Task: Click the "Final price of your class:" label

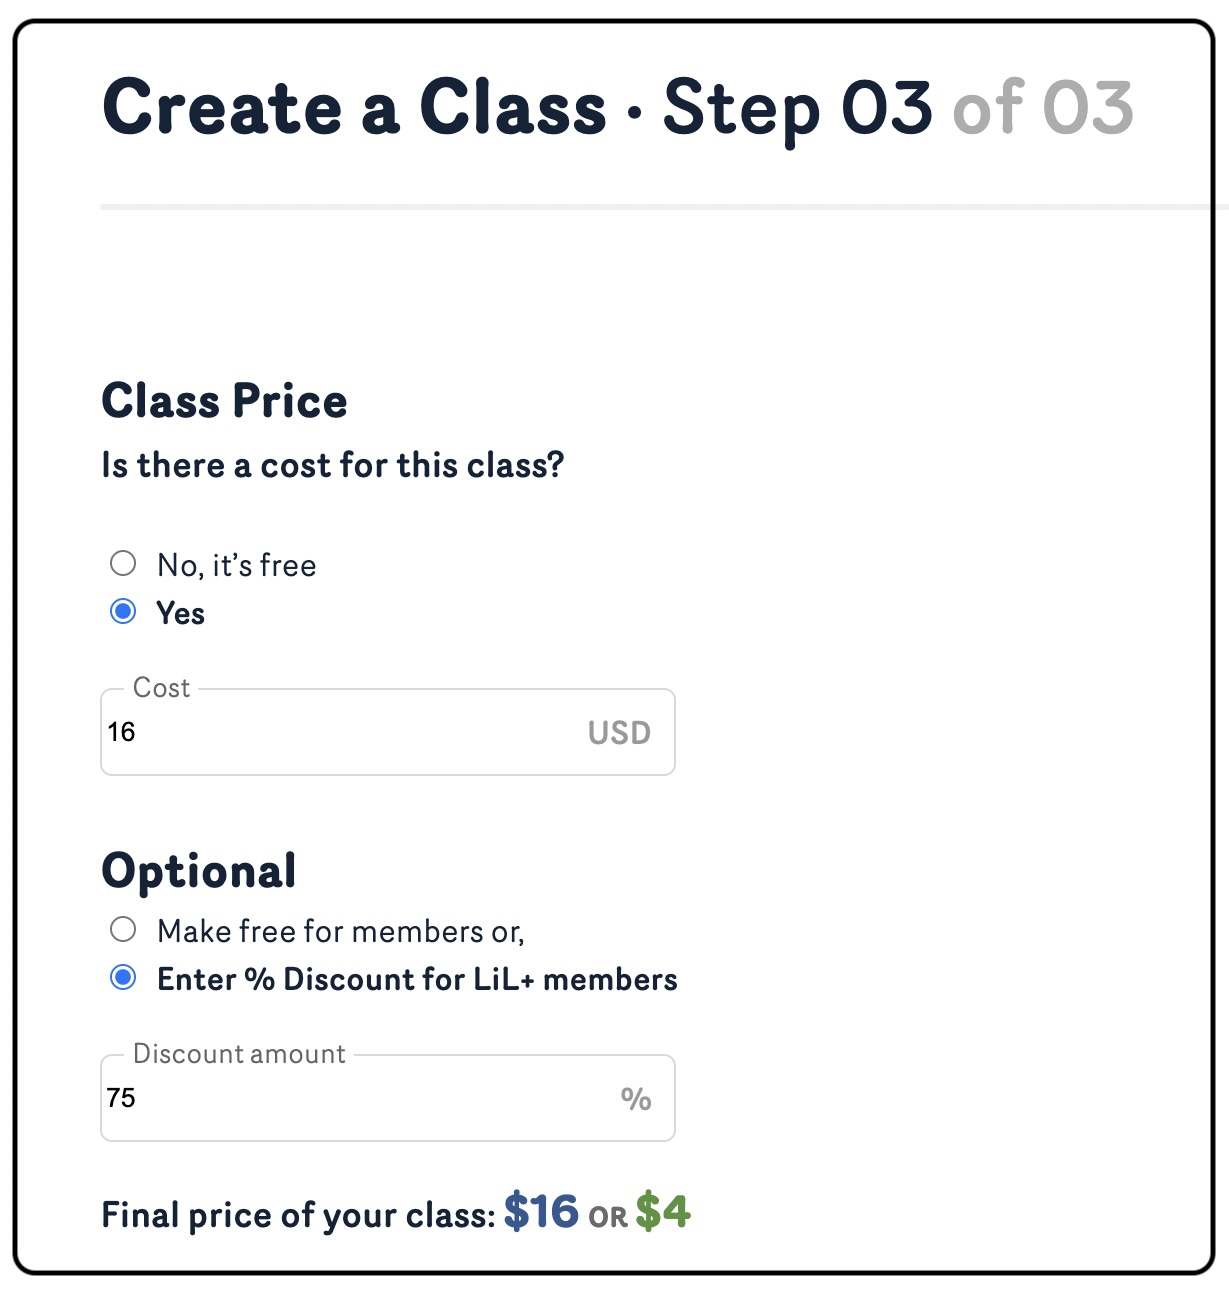Action: [x=298, y=1215]
